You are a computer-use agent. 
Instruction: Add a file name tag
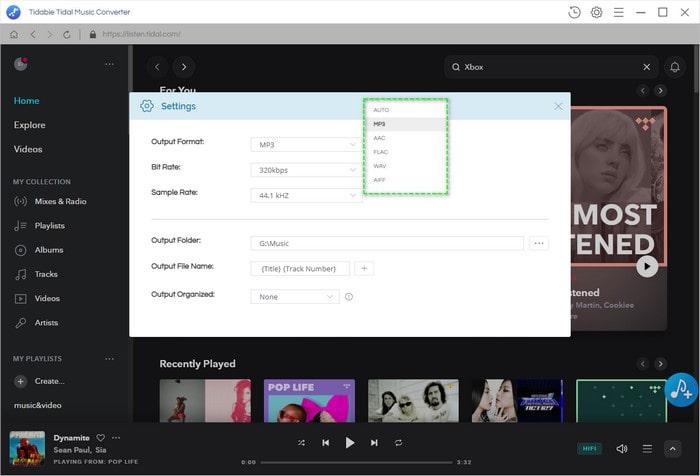(x=364, y=269)
